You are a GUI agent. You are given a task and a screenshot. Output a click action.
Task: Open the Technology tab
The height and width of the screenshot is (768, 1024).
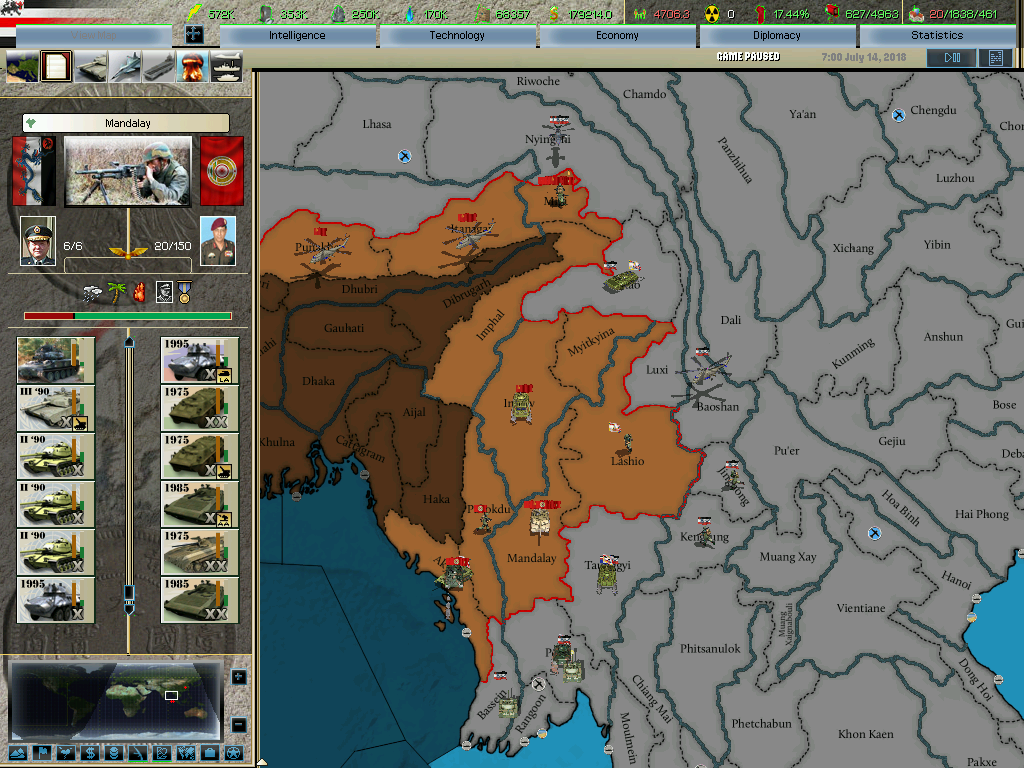click(x=457, y=35)
